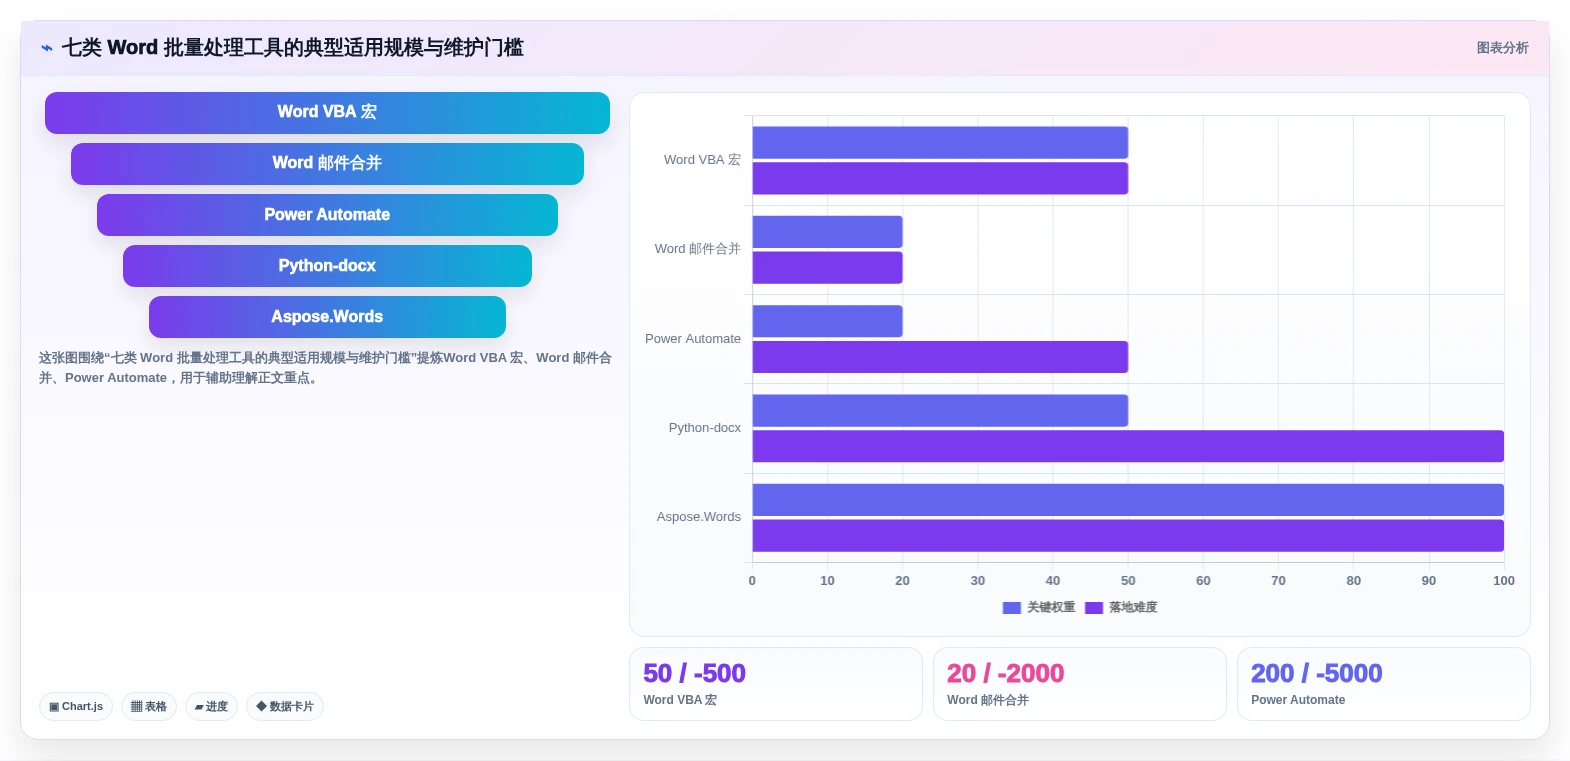Click the Power Automate 落地难度 bar
1570x761 pixels.
click(x=940, y=357)
